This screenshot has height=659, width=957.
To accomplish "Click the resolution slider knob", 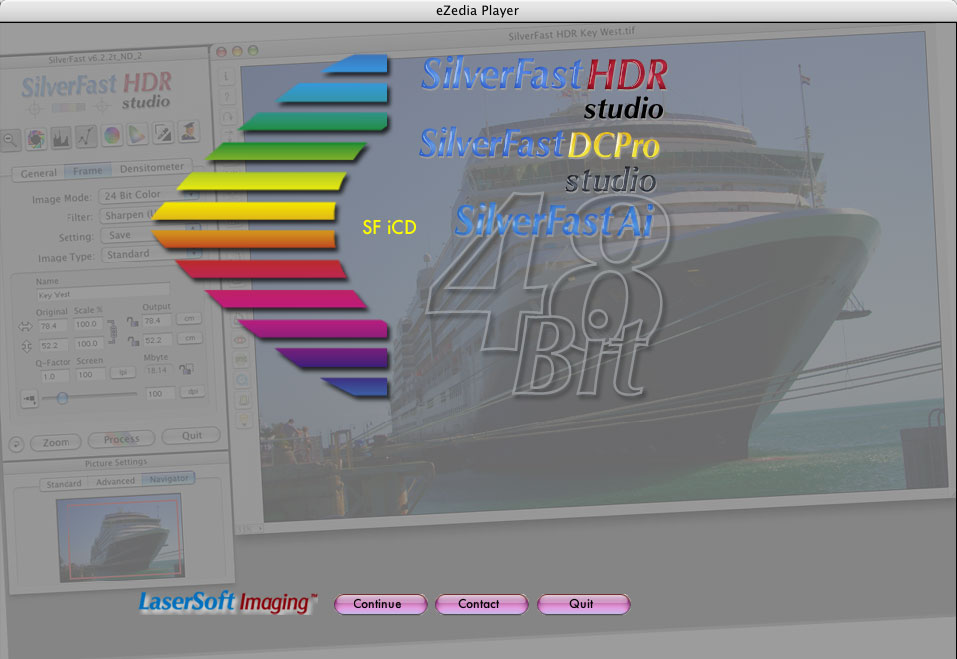I will [62, 397].
